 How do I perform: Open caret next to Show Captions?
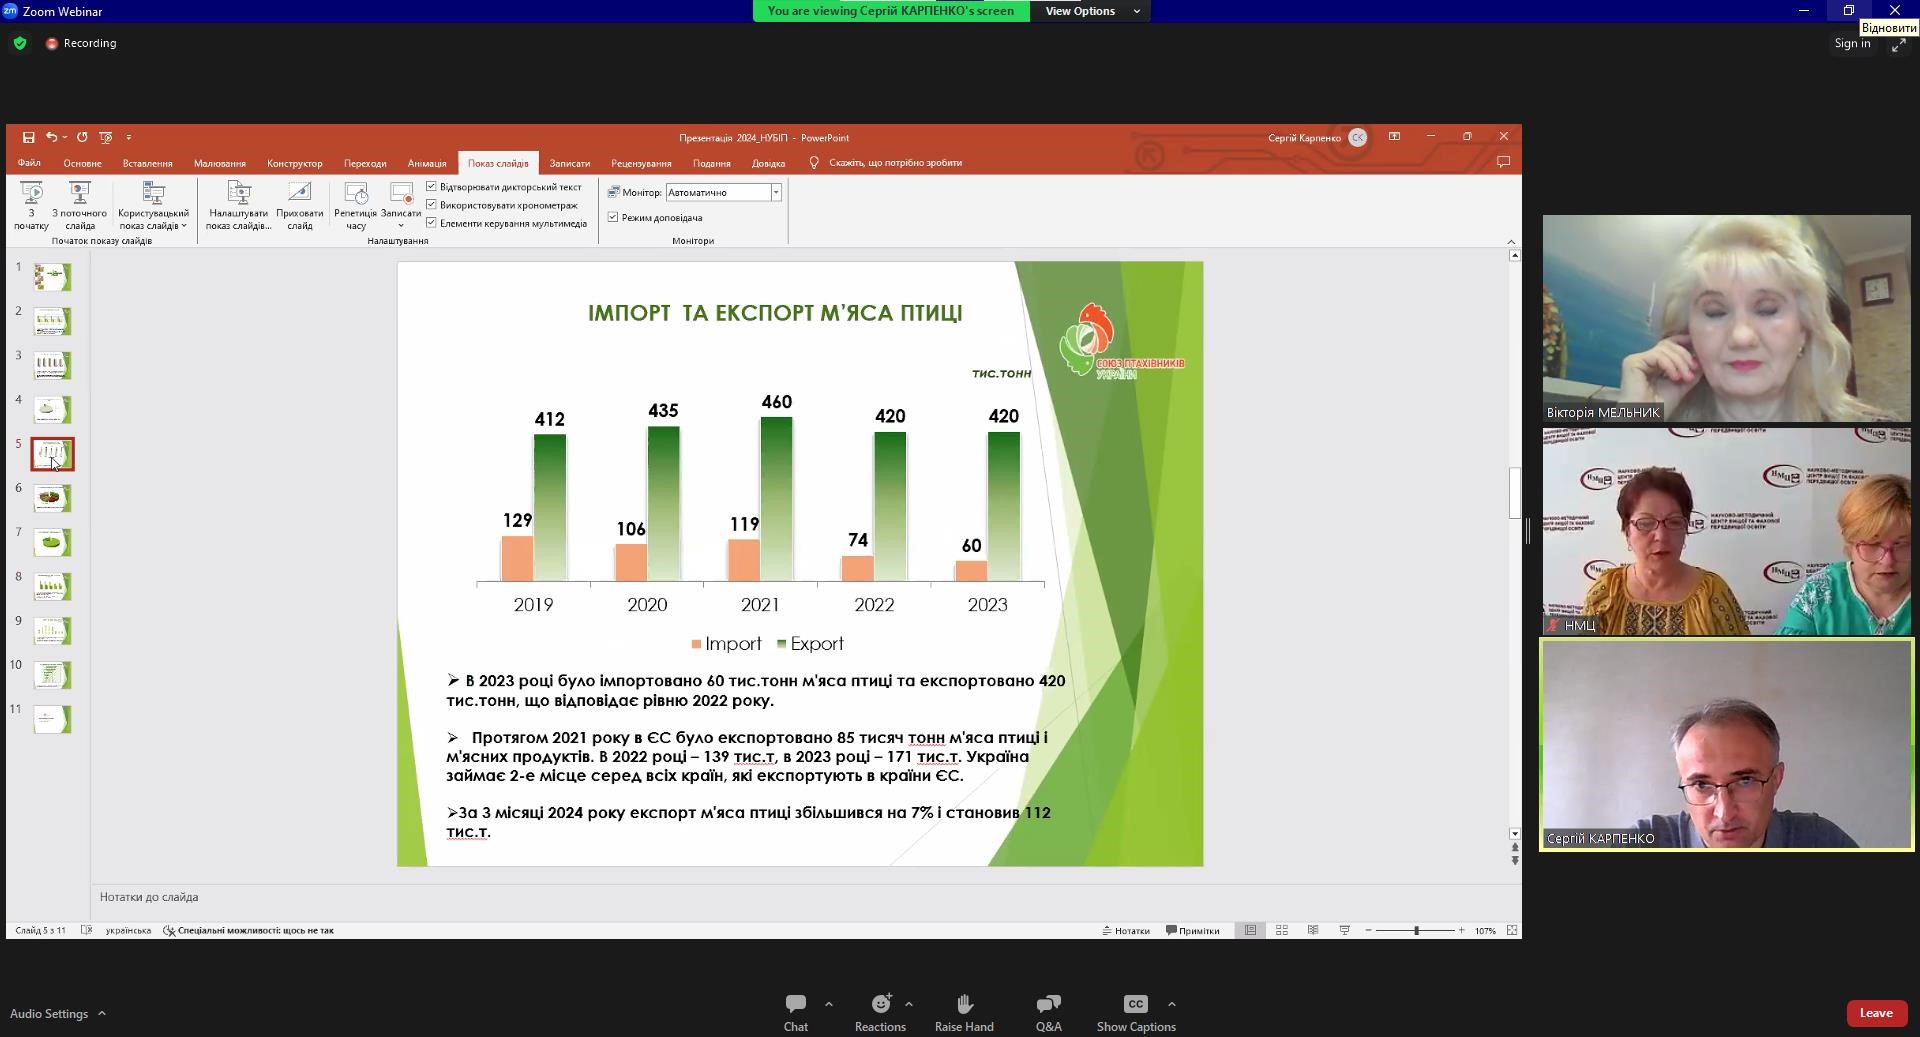(1171, 1004)
